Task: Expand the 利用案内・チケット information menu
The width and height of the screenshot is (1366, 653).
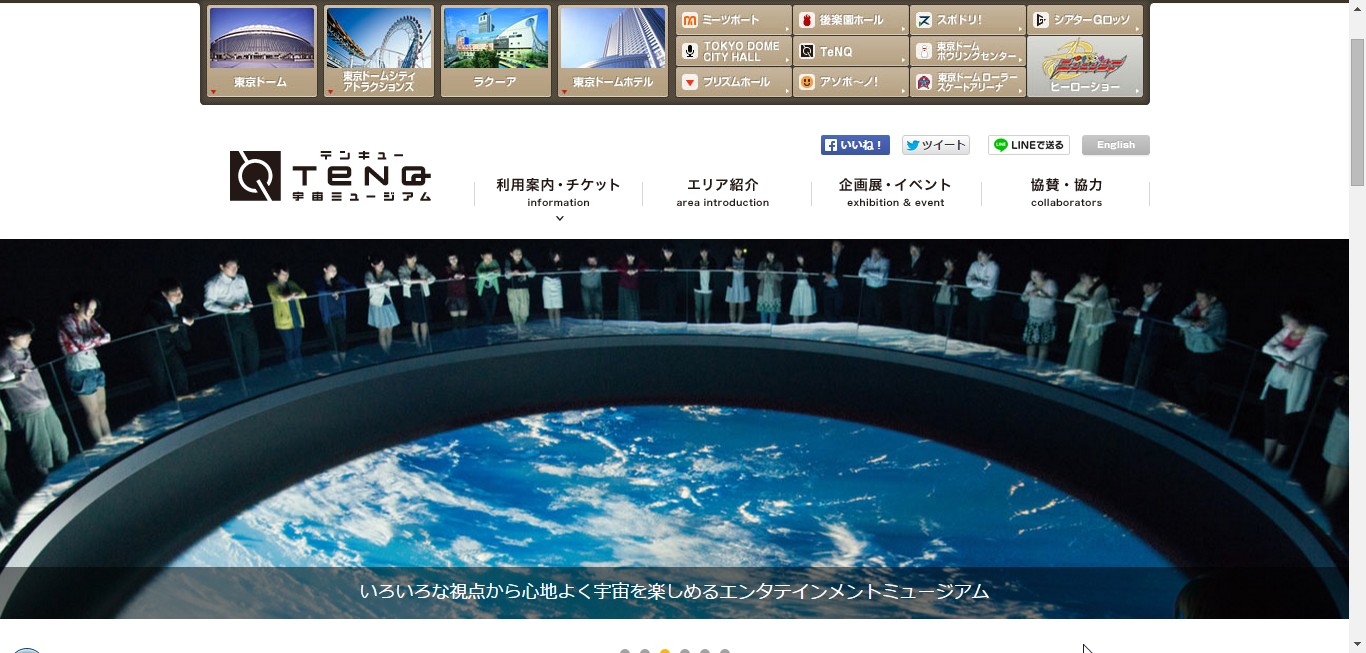Action: [558, 193]
